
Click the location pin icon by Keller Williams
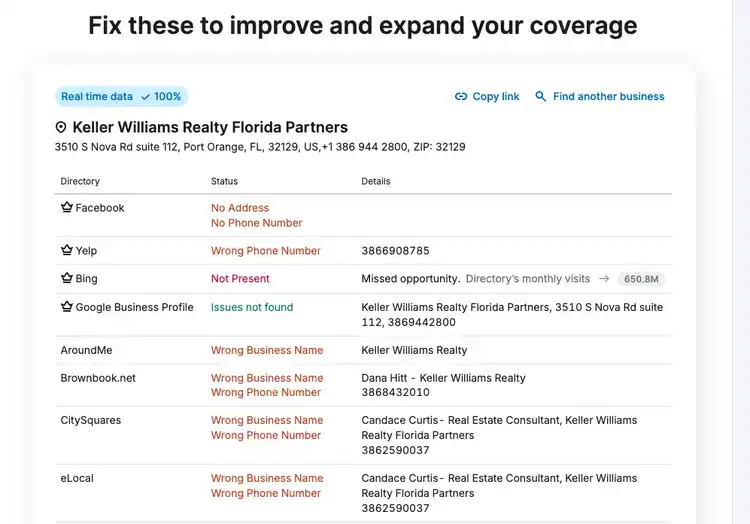pos(61,127)
